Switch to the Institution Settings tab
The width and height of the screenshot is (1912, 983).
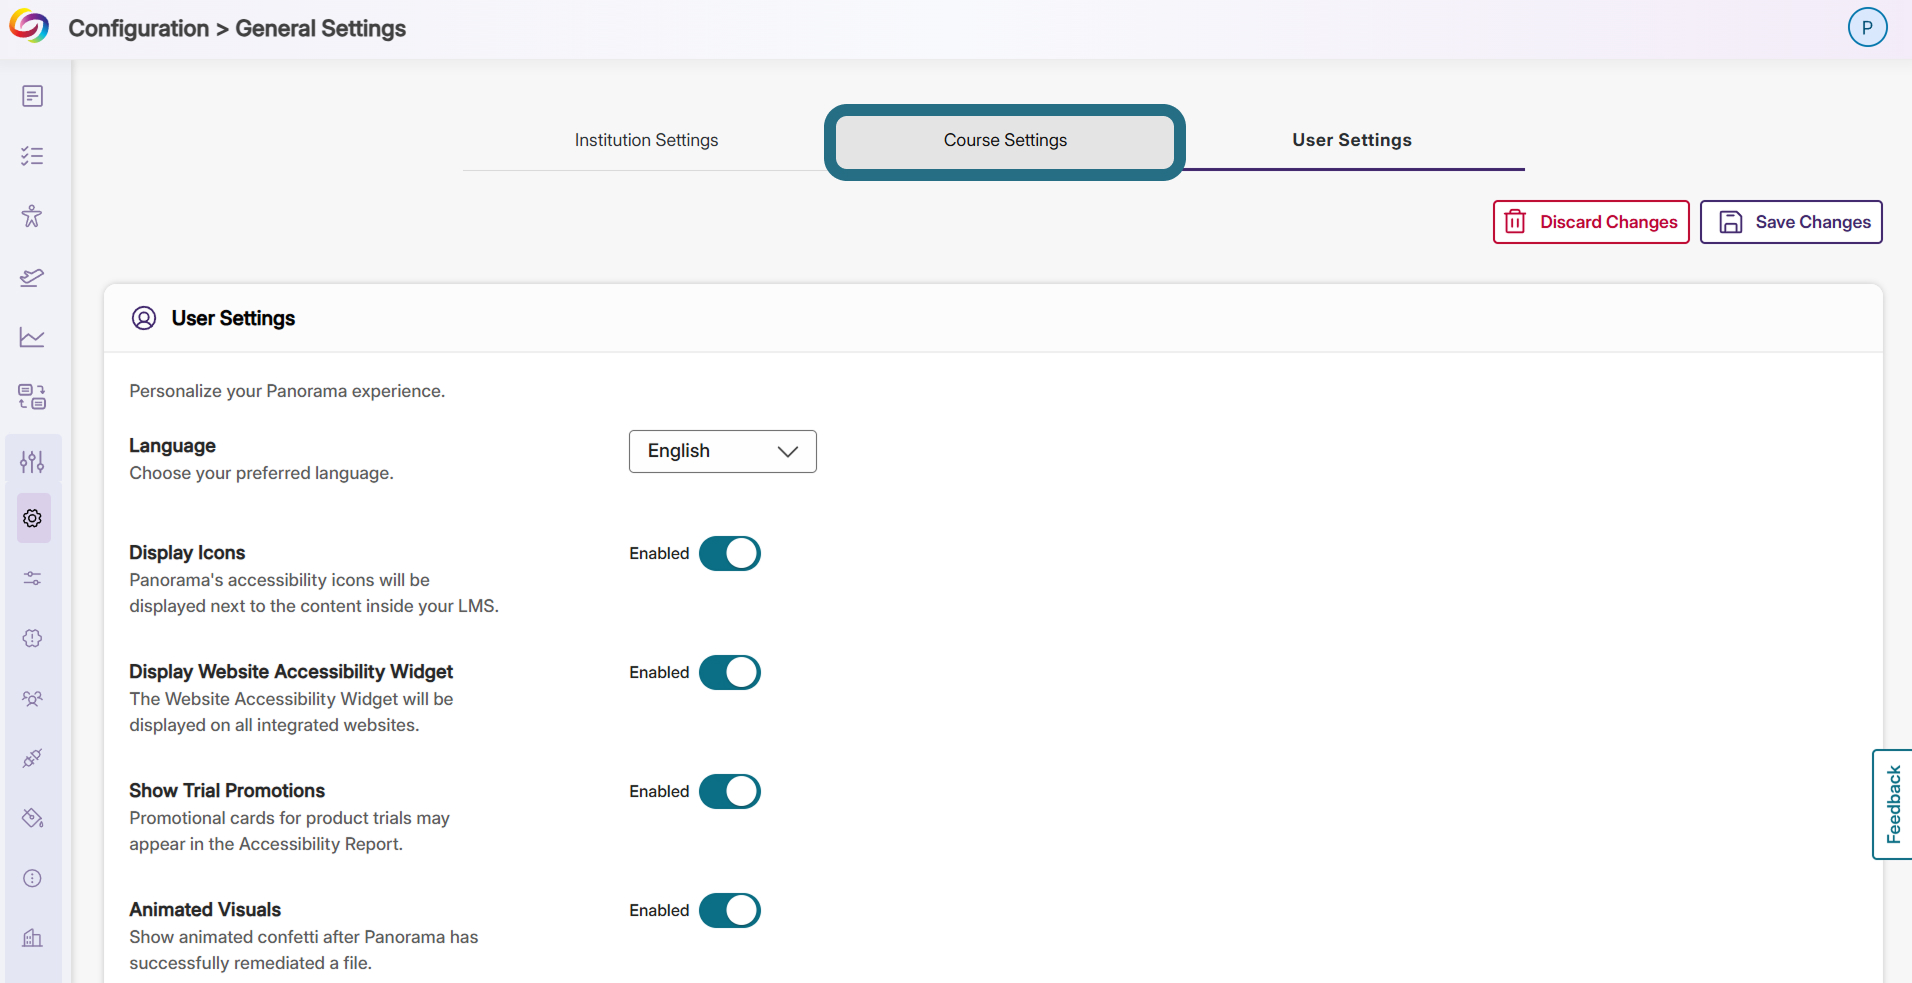point(646,140)
